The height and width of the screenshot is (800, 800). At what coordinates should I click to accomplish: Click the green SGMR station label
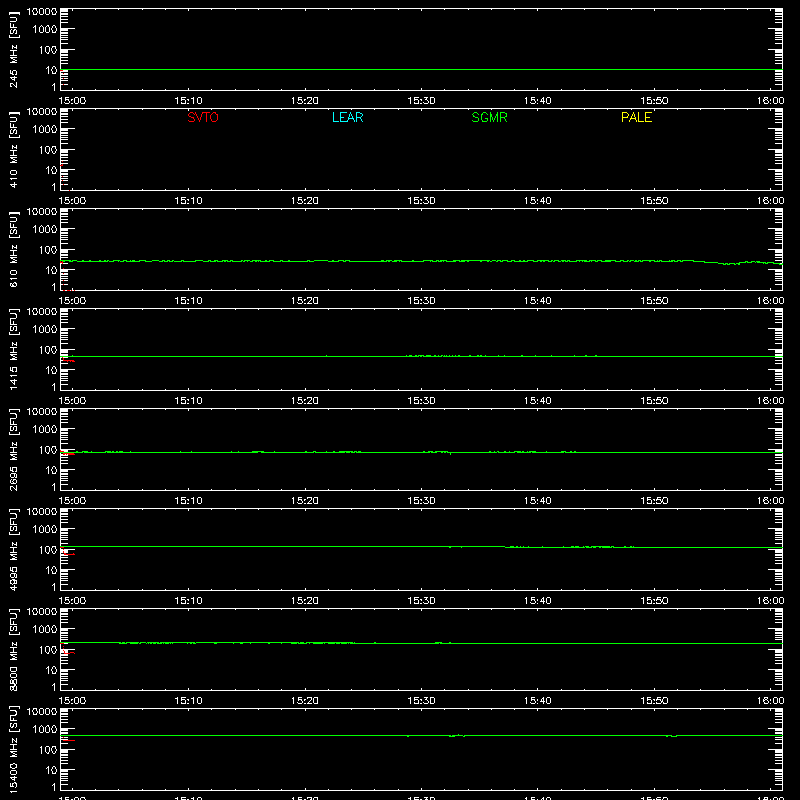489,117
